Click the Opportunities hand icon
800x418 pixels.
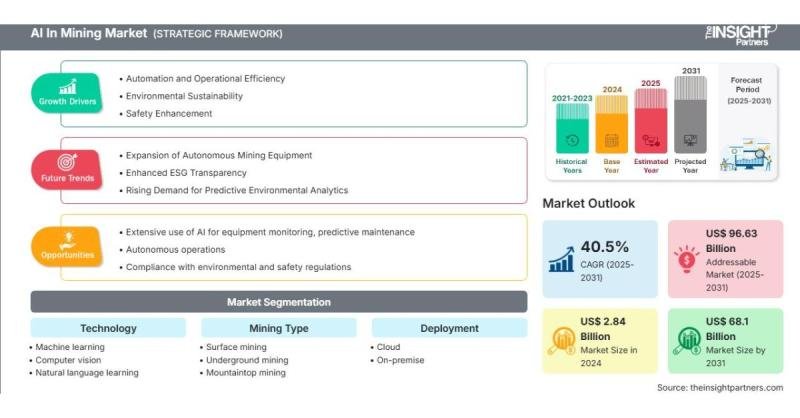coord(68,238)
